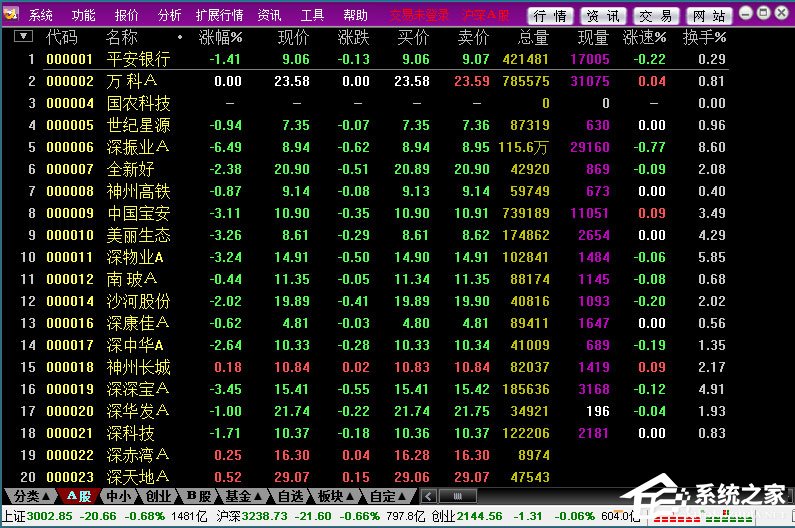Expand the 板块▲ tab menu

pyautogui.click(x=335, y=496)
